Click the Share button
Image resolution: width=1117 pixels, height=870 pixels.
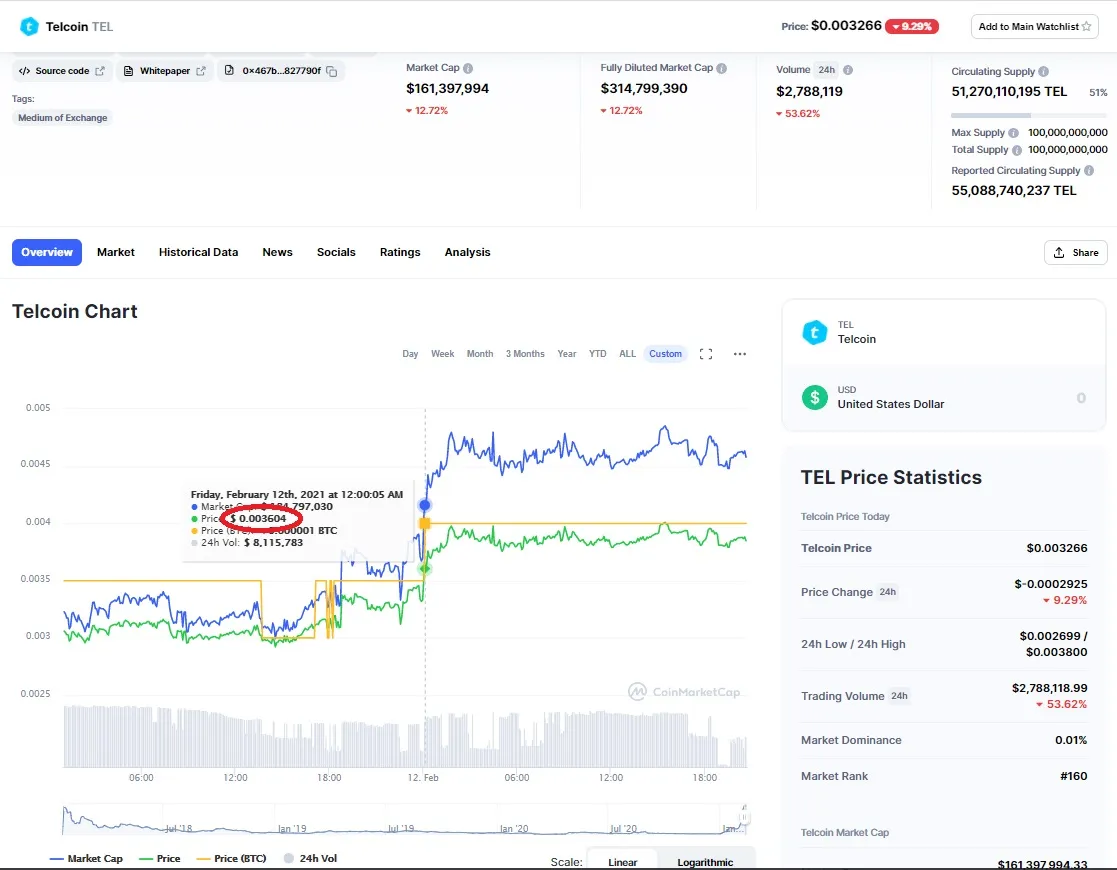(1076, 253)
